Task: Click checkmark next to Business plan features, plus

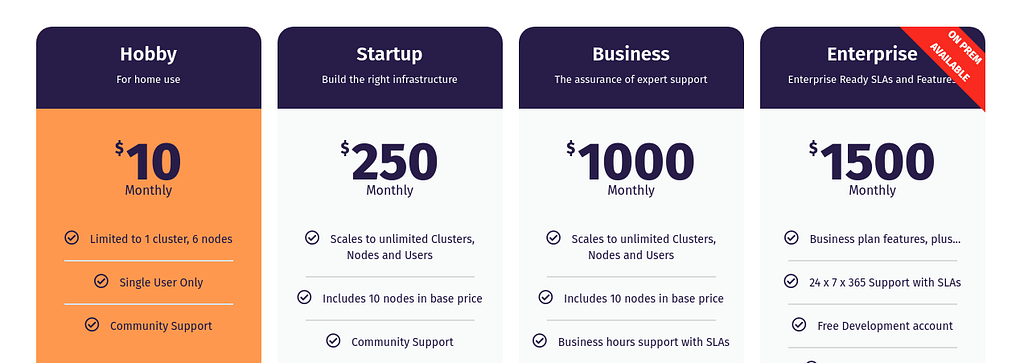Action: pyautogui.click(x=792, y=238)
